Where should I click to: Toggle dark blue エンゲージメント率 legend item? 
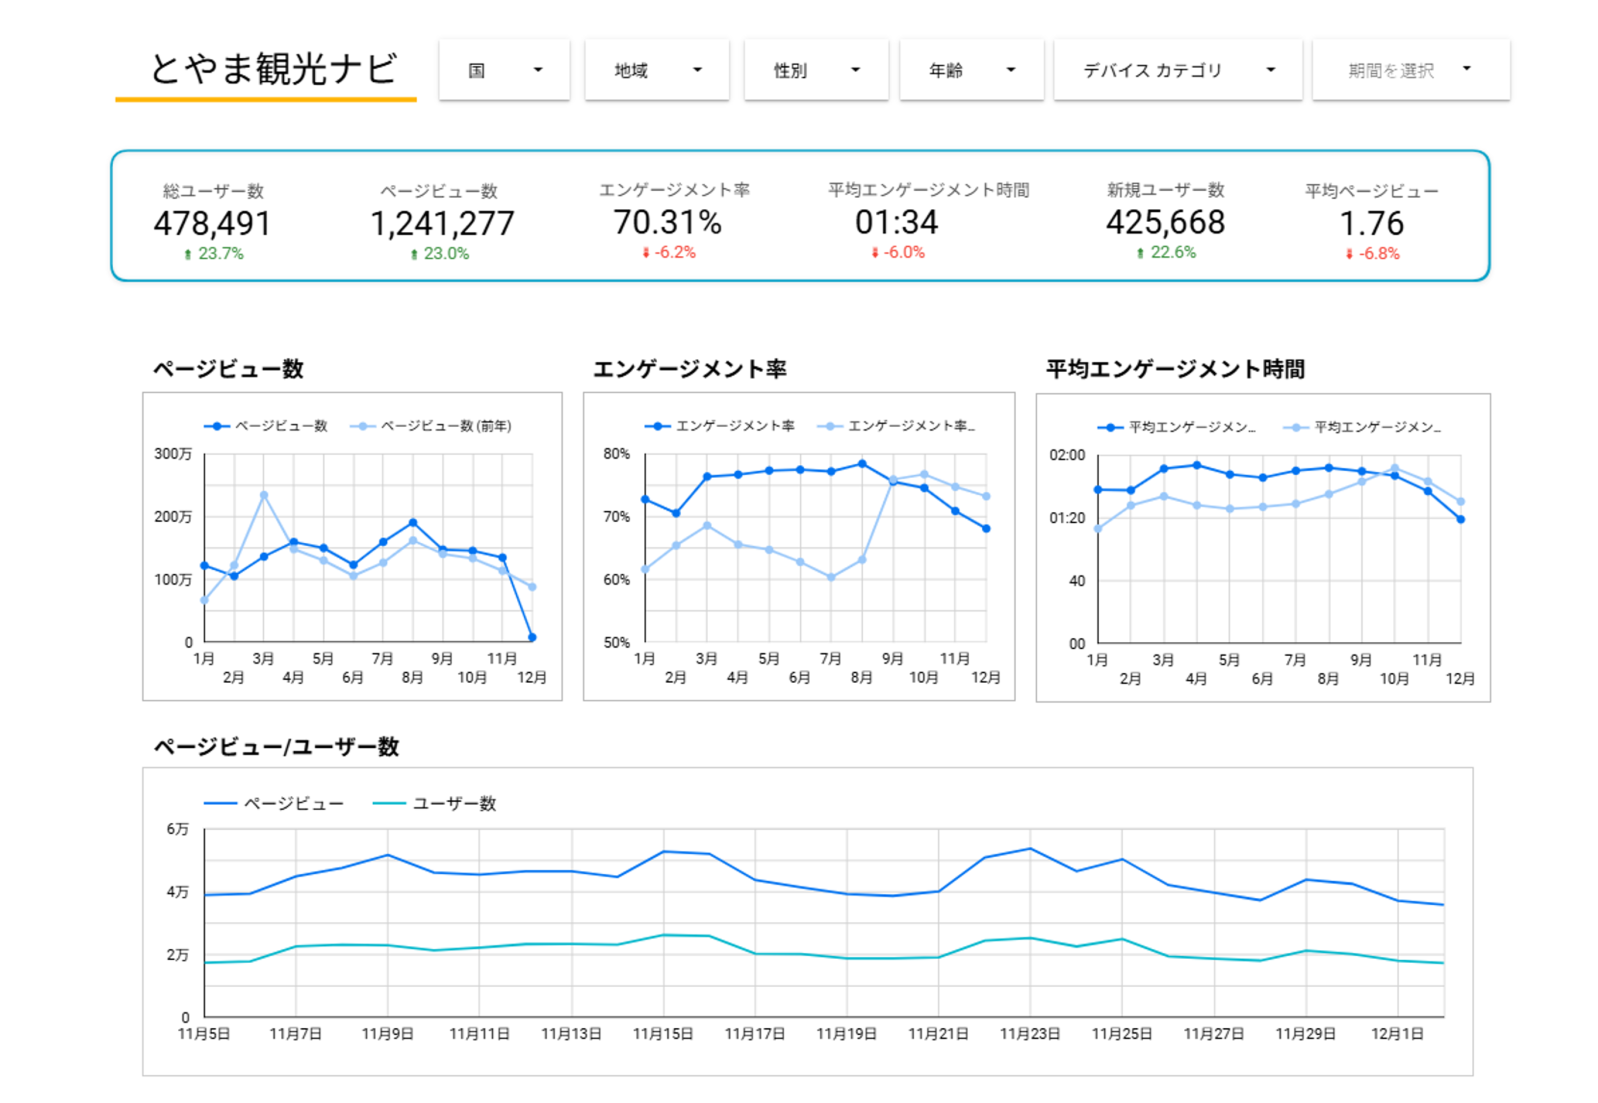[719, 426]
